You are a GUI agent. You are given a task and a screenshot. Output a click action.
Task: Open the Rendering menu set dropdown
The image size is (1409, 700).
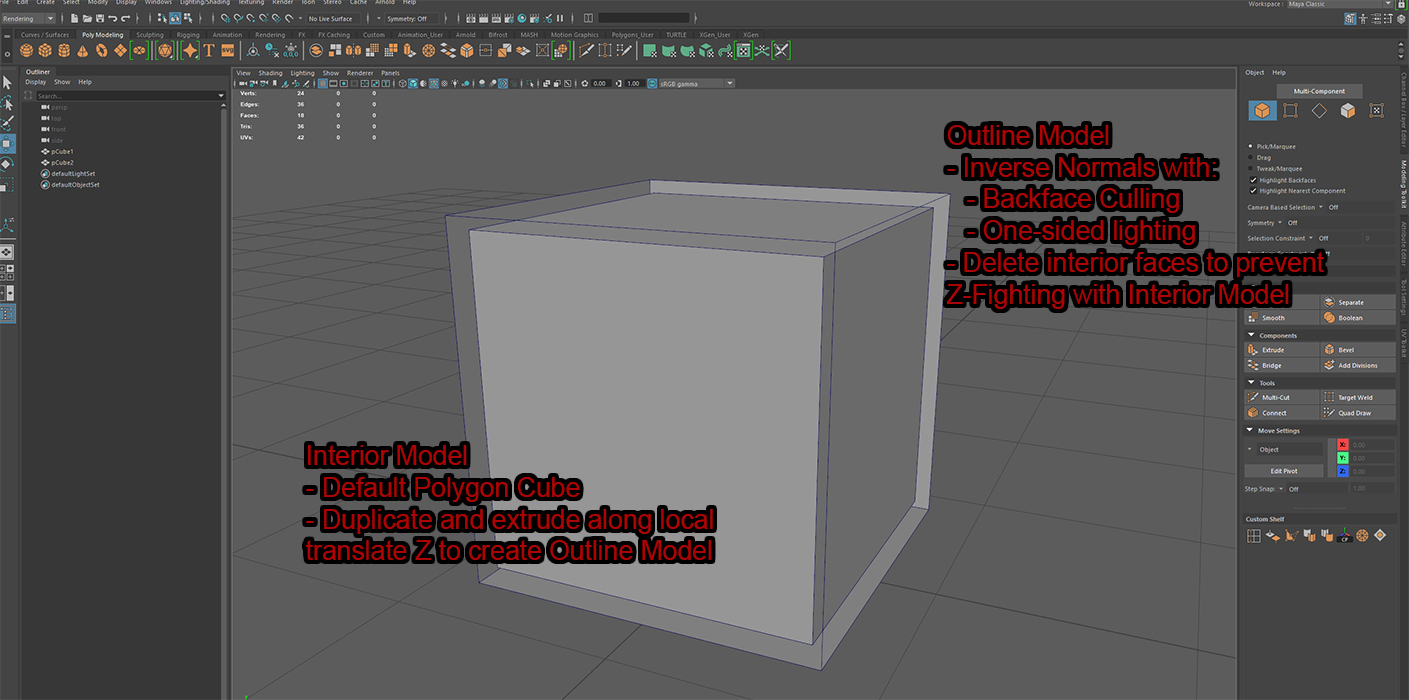(x=30, y=18)
